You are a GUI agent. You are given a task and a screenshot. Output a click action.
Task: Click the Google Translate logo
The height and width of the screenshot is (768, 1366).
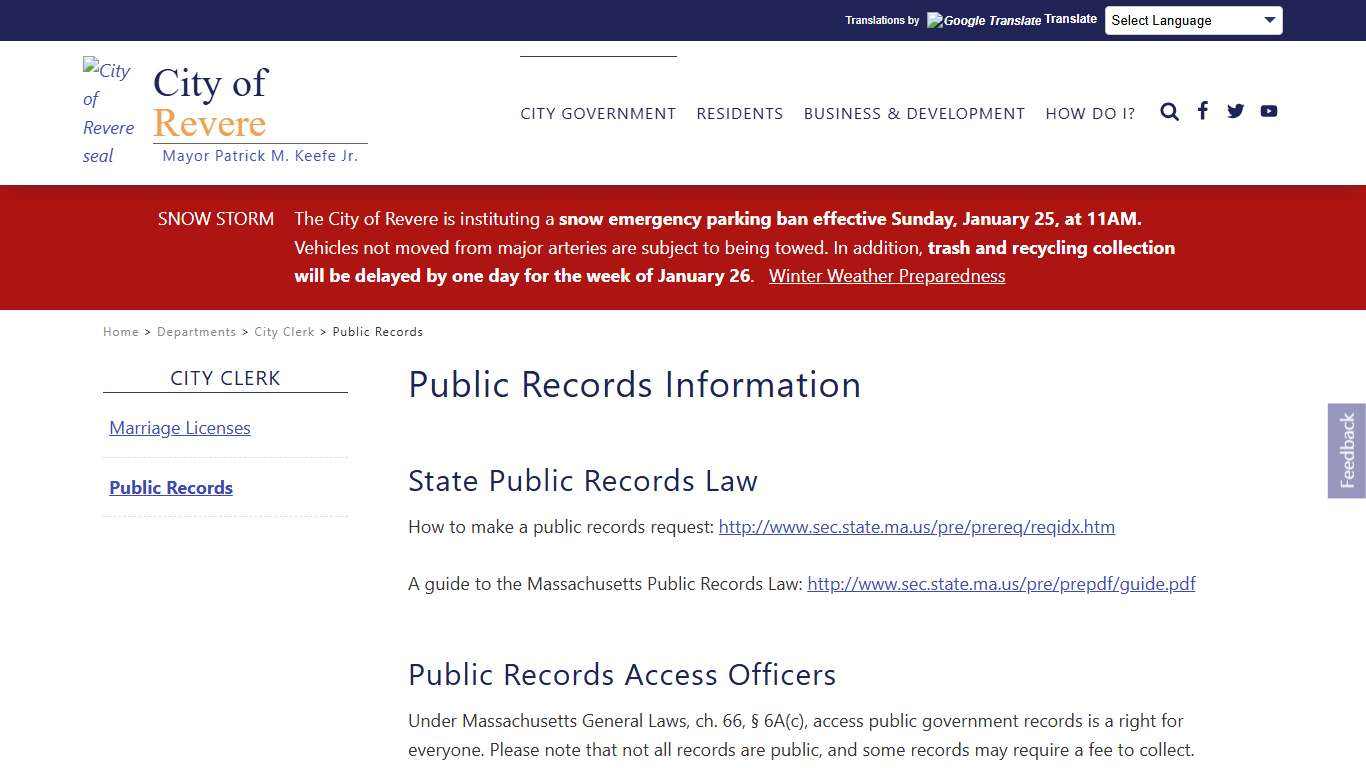[x=983, y=20]
